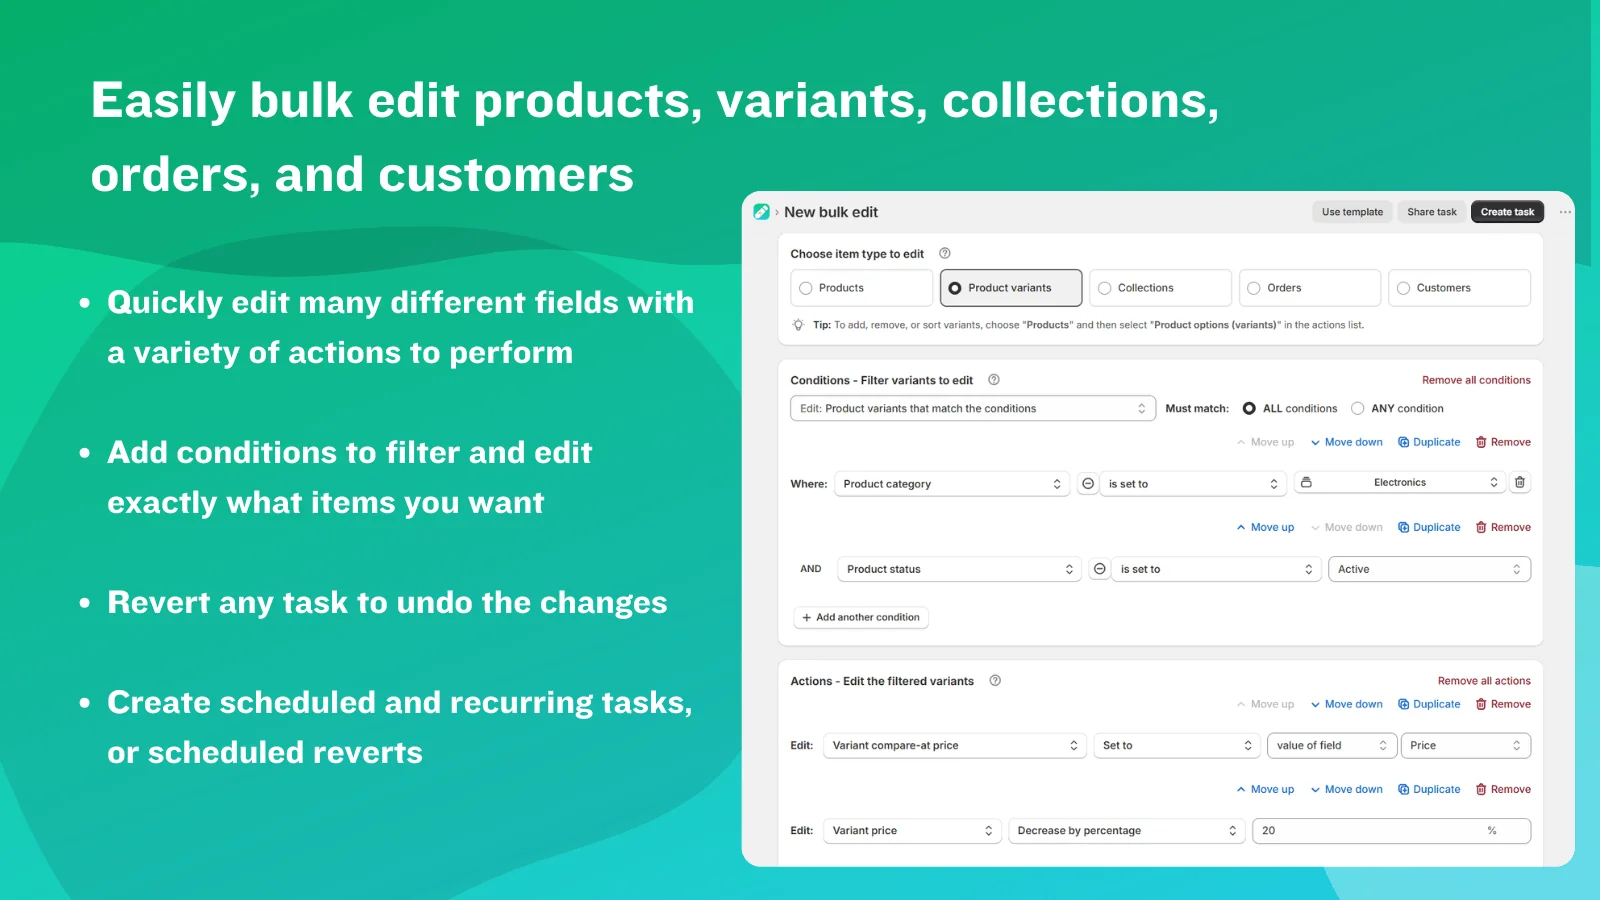Viewport: 1600px width, 900px height.
Task: Click the minus icon before Product category operator
Action: (1088, 484)
